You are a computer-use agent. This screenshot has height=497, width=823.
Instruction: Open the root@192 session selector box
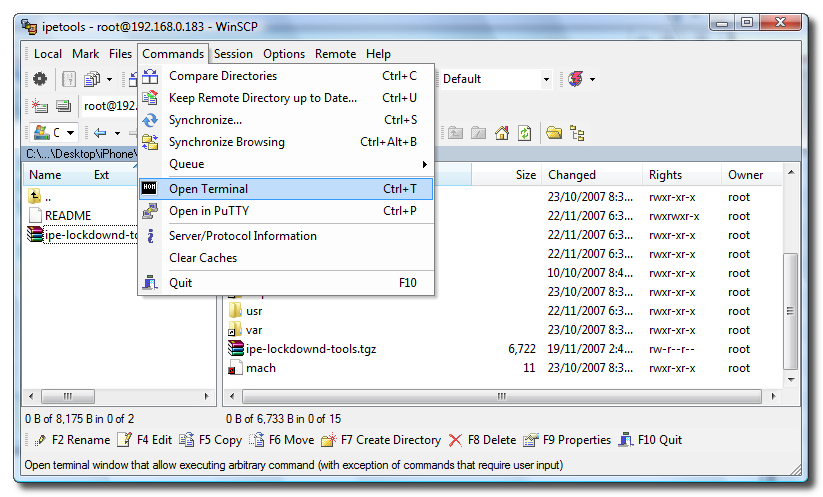(110, 106)
